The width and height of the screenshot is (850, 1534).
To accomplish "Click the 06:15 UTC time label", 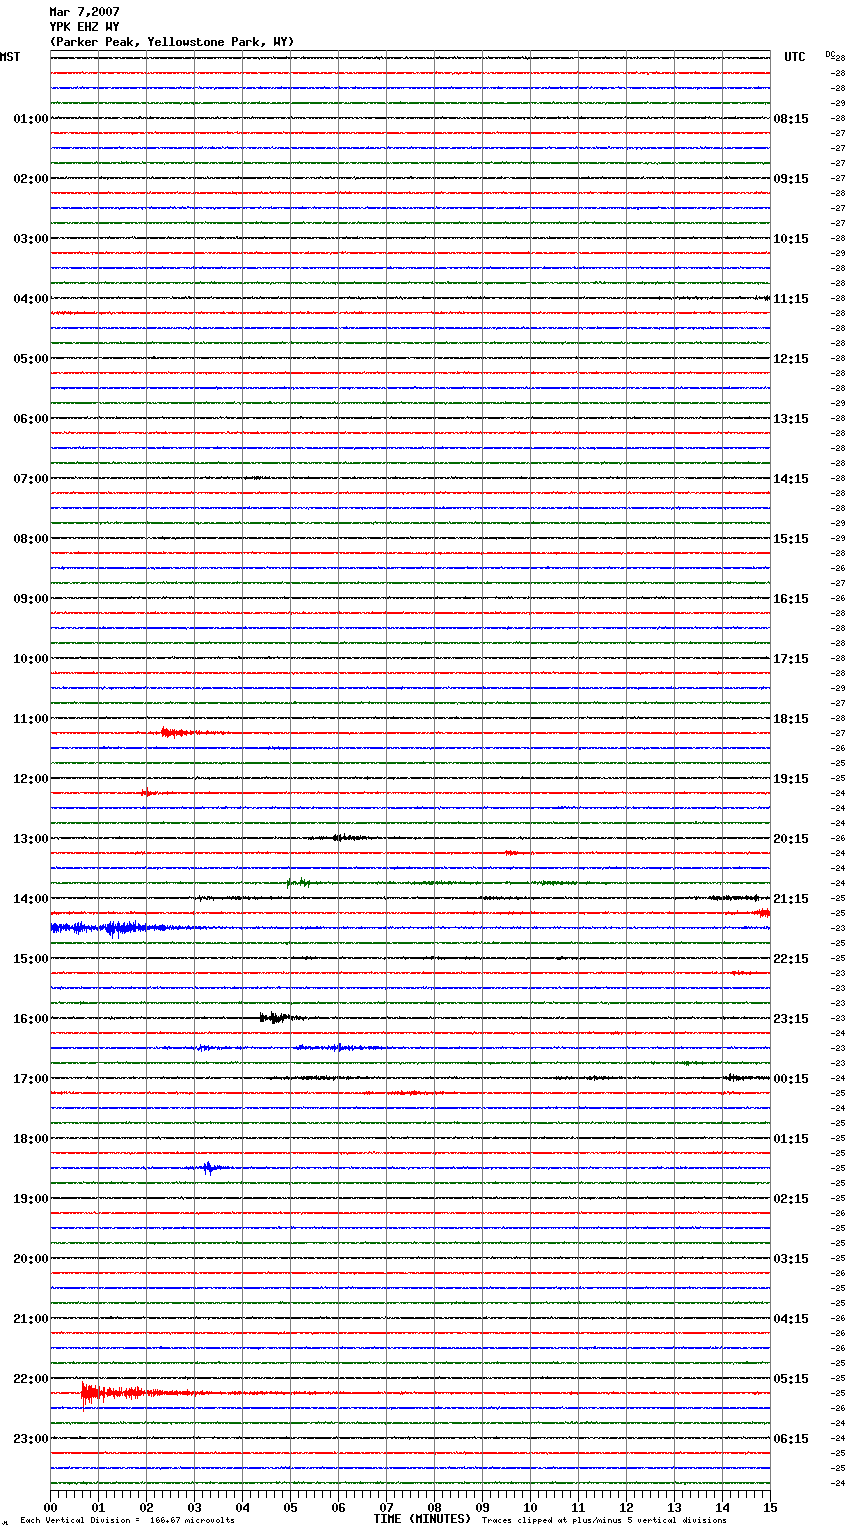I will (x=791, y=1439).
